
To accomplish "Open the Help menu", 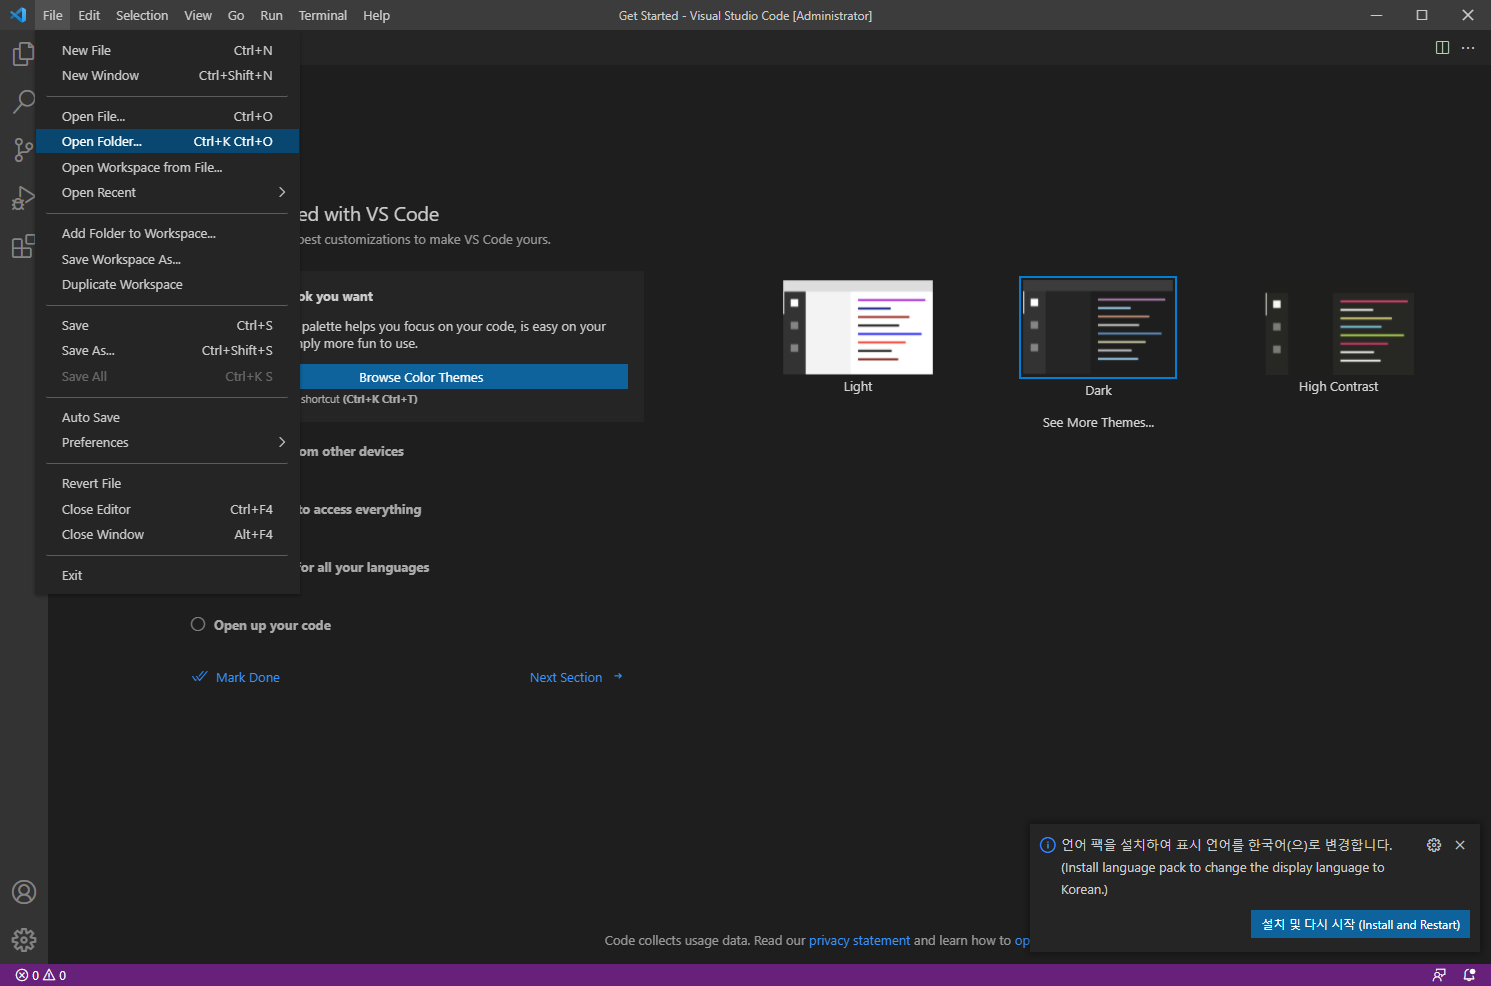I will point(376,15).
